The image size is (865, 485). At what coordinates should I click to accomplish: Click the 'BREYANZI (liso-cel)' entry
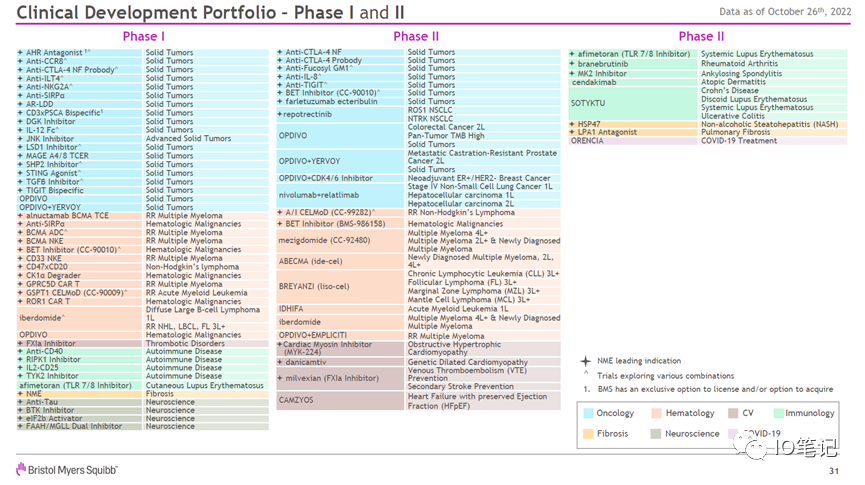click(314, 287)
